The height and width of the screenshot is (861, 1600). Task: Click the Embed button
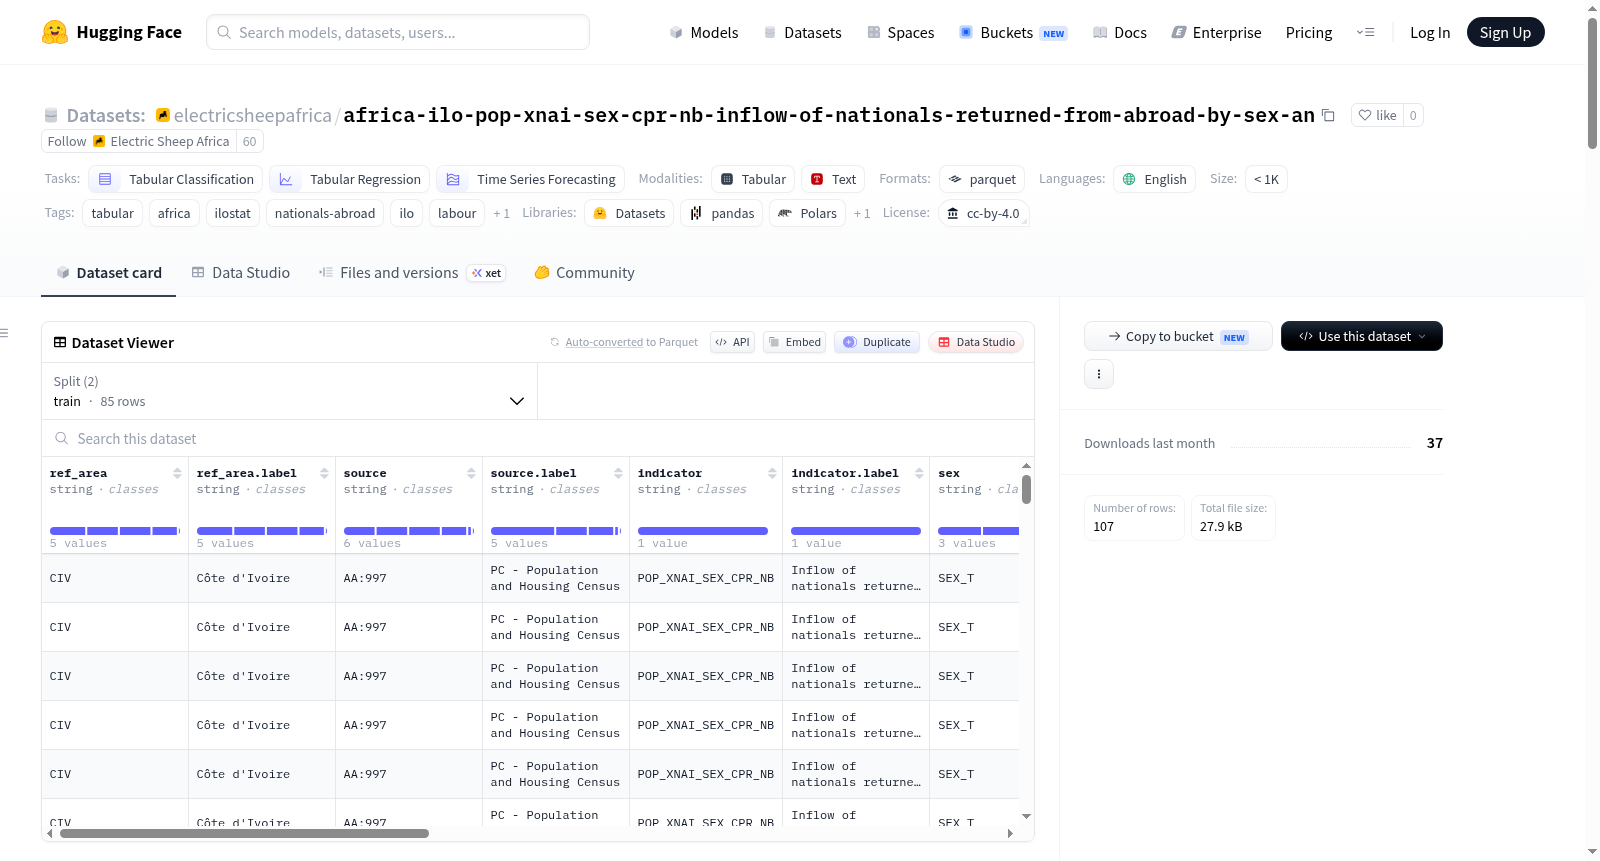point(794,342)
